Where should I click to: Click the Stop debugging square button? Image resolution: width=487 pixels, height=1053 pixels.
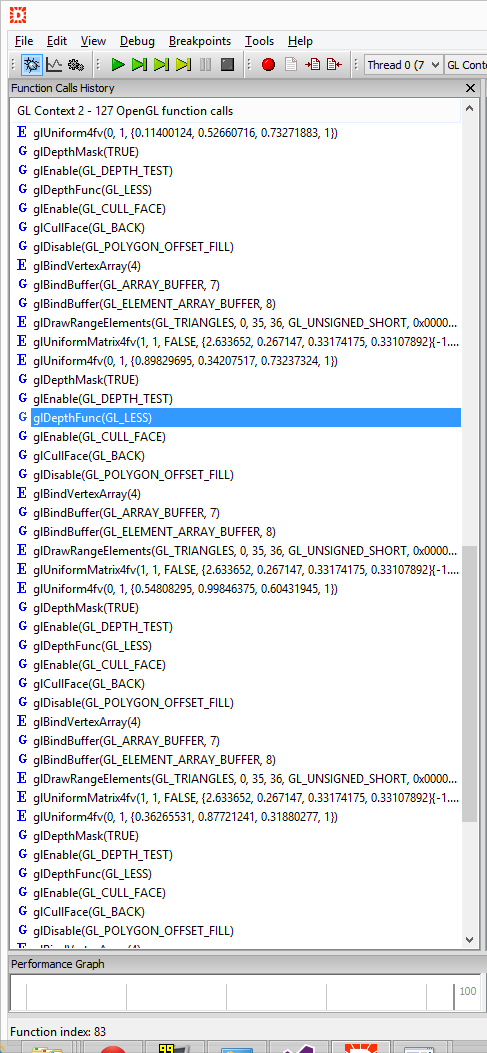(x=227, y=64)
